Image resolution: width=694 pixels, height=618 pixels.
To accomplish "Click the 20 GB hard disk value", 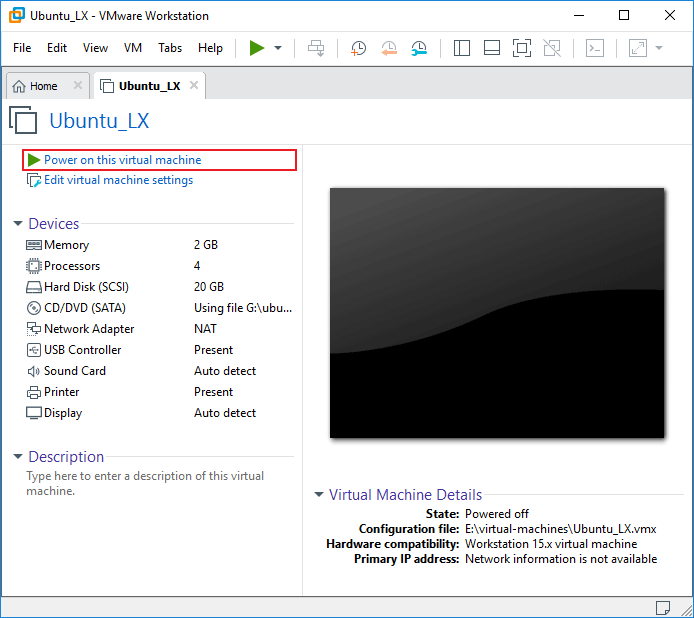I will [x=209, y=287].
